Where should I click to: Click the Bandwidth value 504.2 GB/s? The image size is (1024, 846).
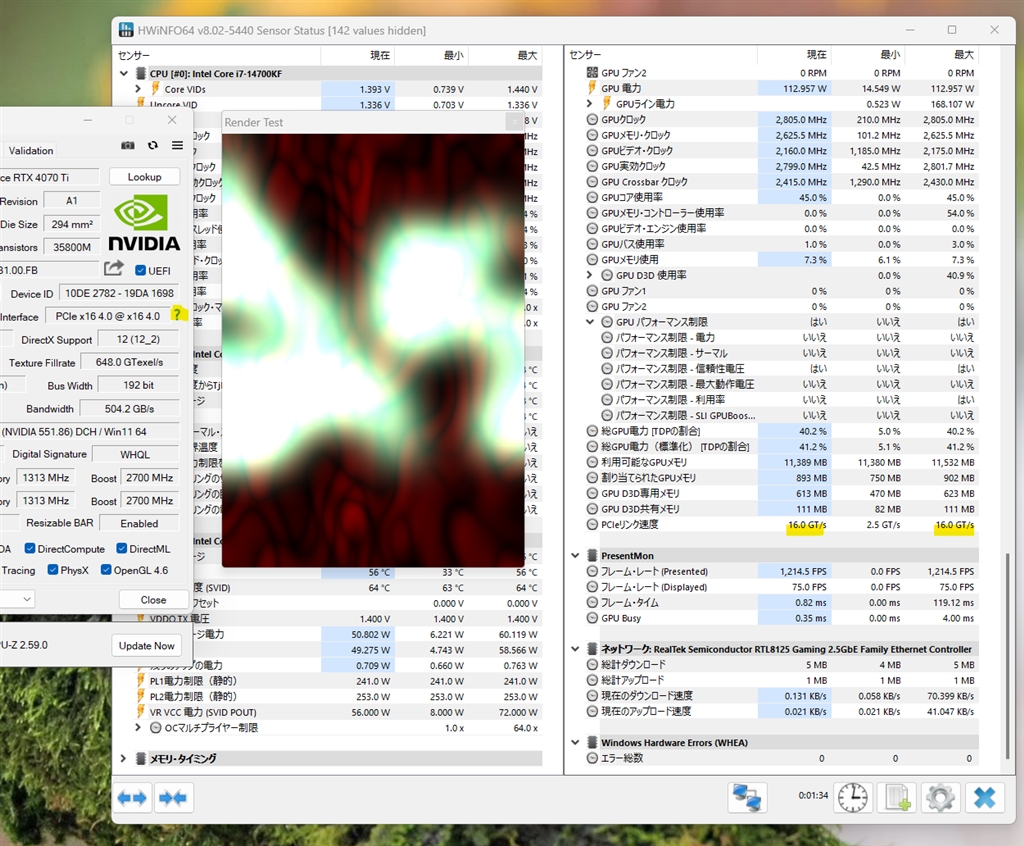[129, 409]
